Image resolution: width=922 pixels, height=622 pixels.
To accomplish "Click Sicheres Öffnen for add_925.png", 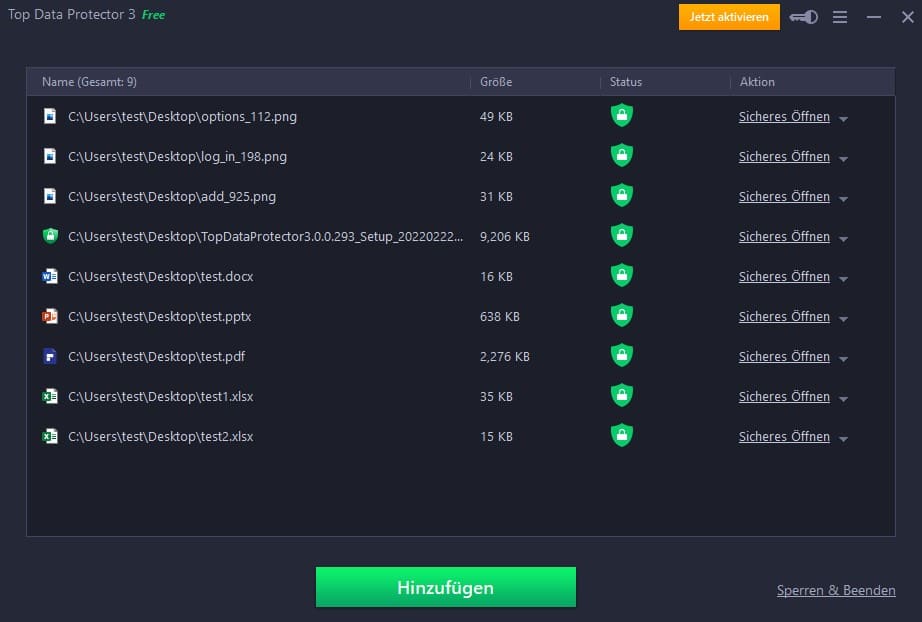I will pos(784,196).
